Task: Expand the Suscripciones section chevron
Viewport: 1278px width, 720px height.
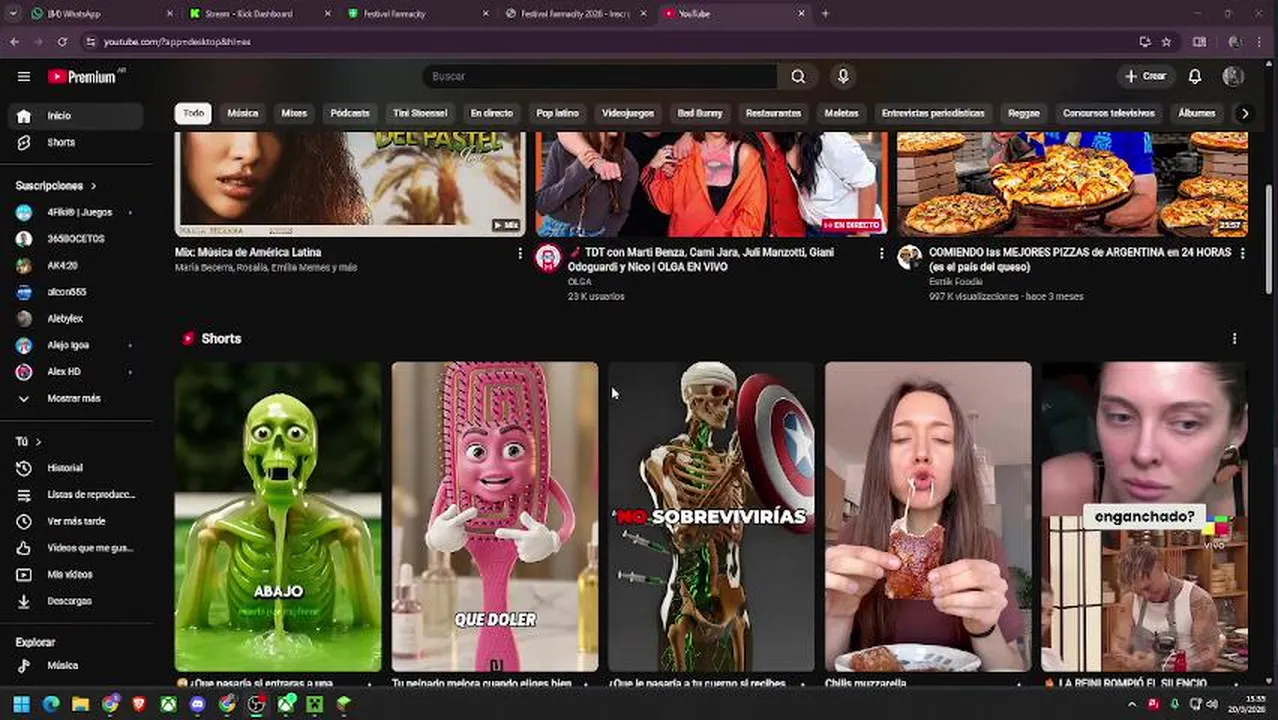Action: click(94, 186)
